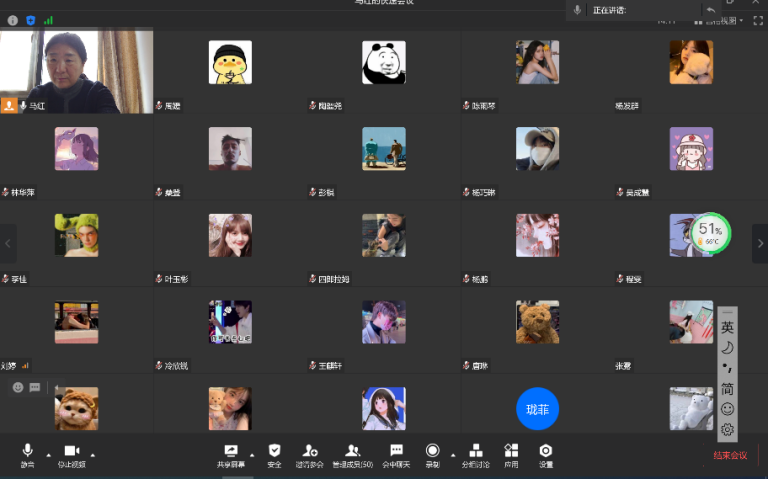Viewport: 768px width, 479px height.
Task: Open the Security shield options (安全)
Action: [274, 454]
